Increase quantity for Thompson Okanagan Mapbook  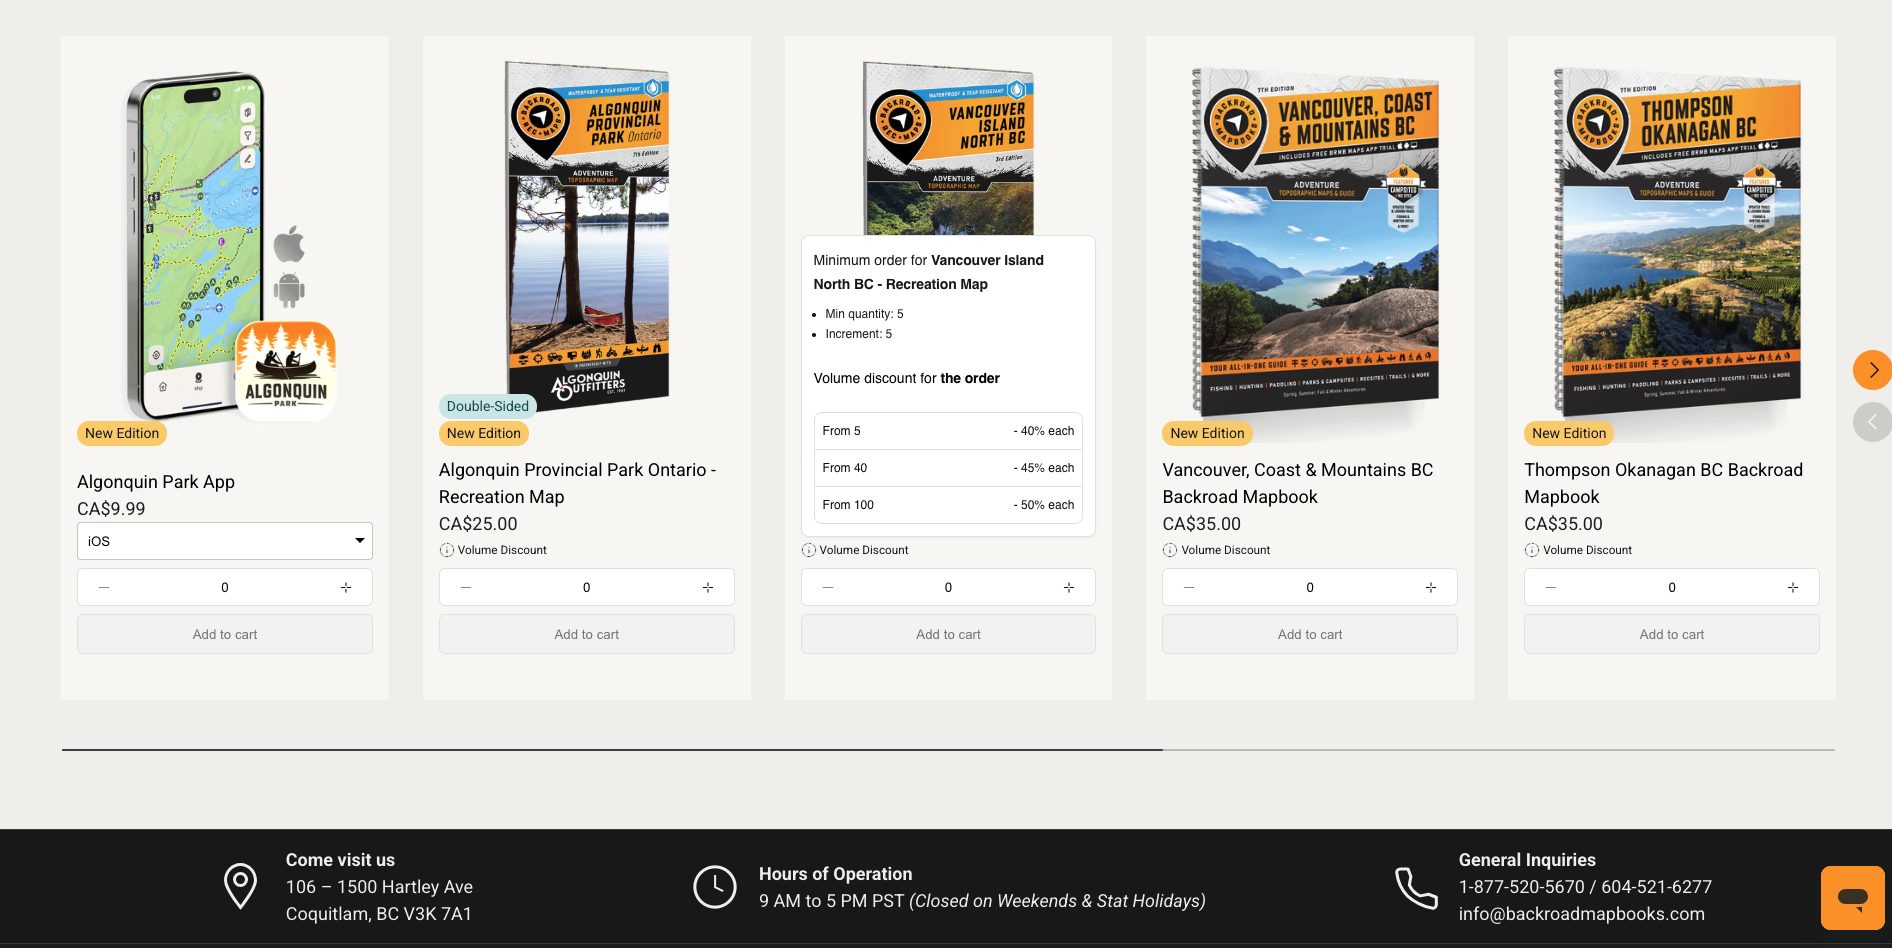click(x=1793, y=587)
